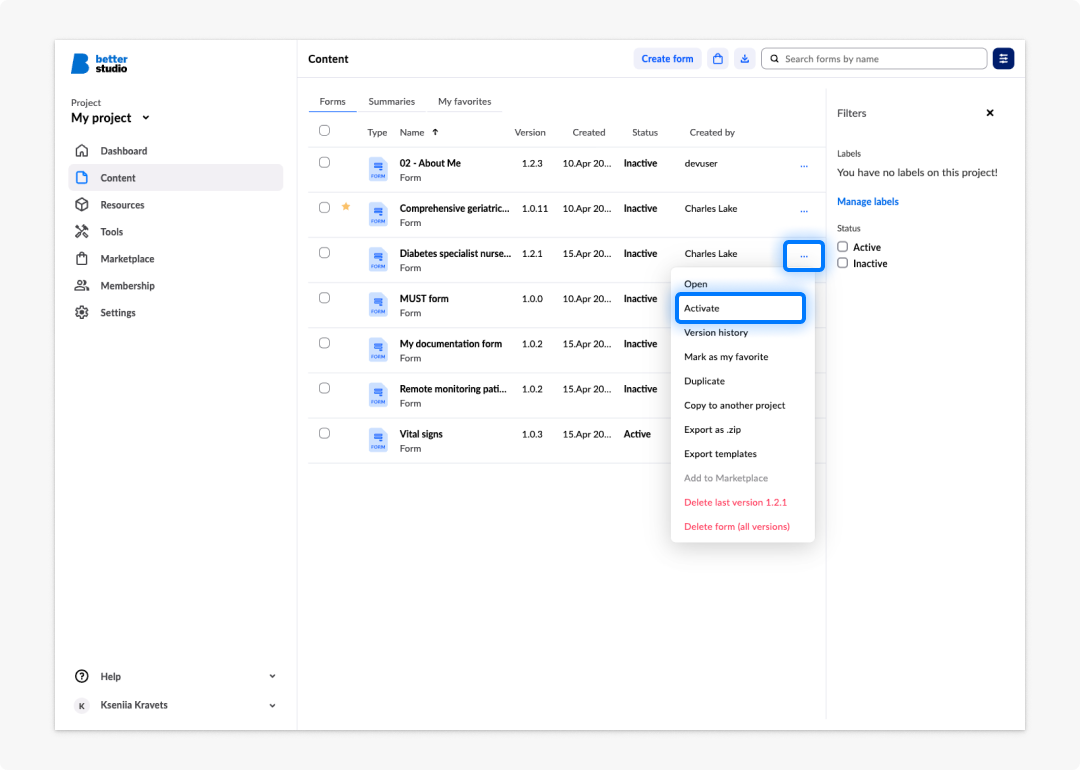The image size is (1080, 770).
Task: Expand Kseniia Kravets user menu
Action: click(272, 705)
